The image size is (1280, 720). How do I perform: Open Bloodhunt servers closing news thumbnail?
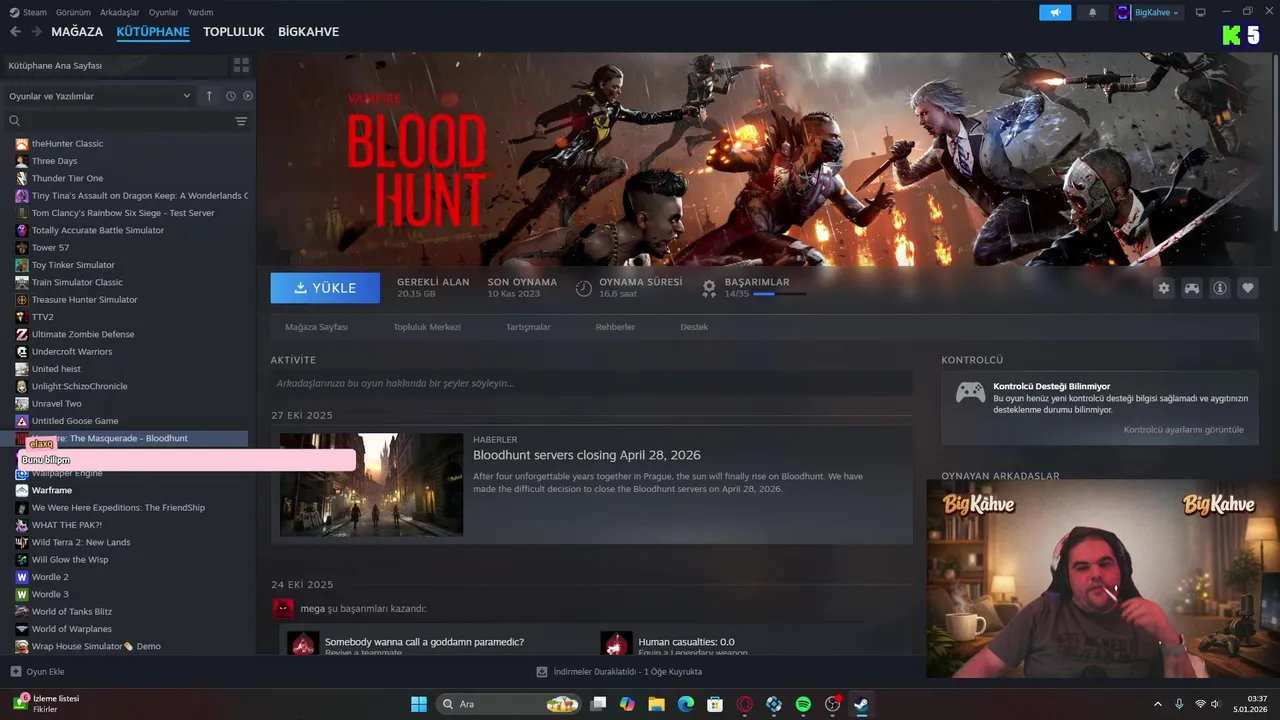pos(371,485)
